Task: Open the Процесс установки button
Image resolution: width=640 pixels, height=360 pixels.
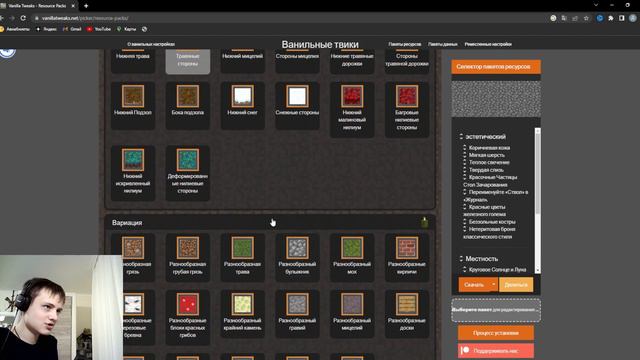Action: tap(496, 333)
